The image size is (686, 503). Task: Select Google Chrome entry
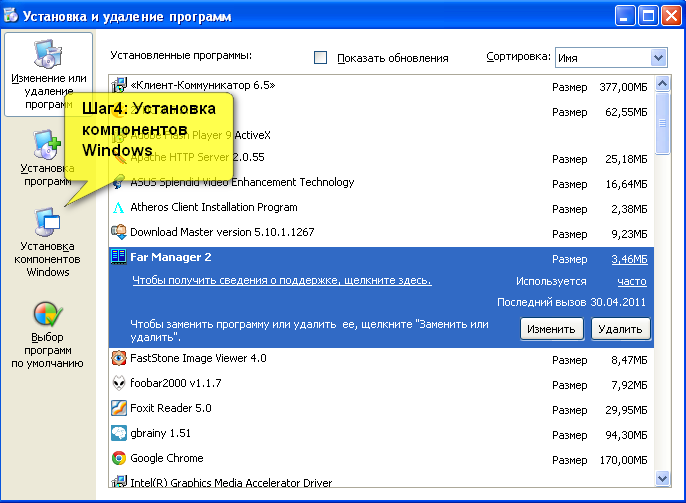pyautogui.click(x=381, y=458)
